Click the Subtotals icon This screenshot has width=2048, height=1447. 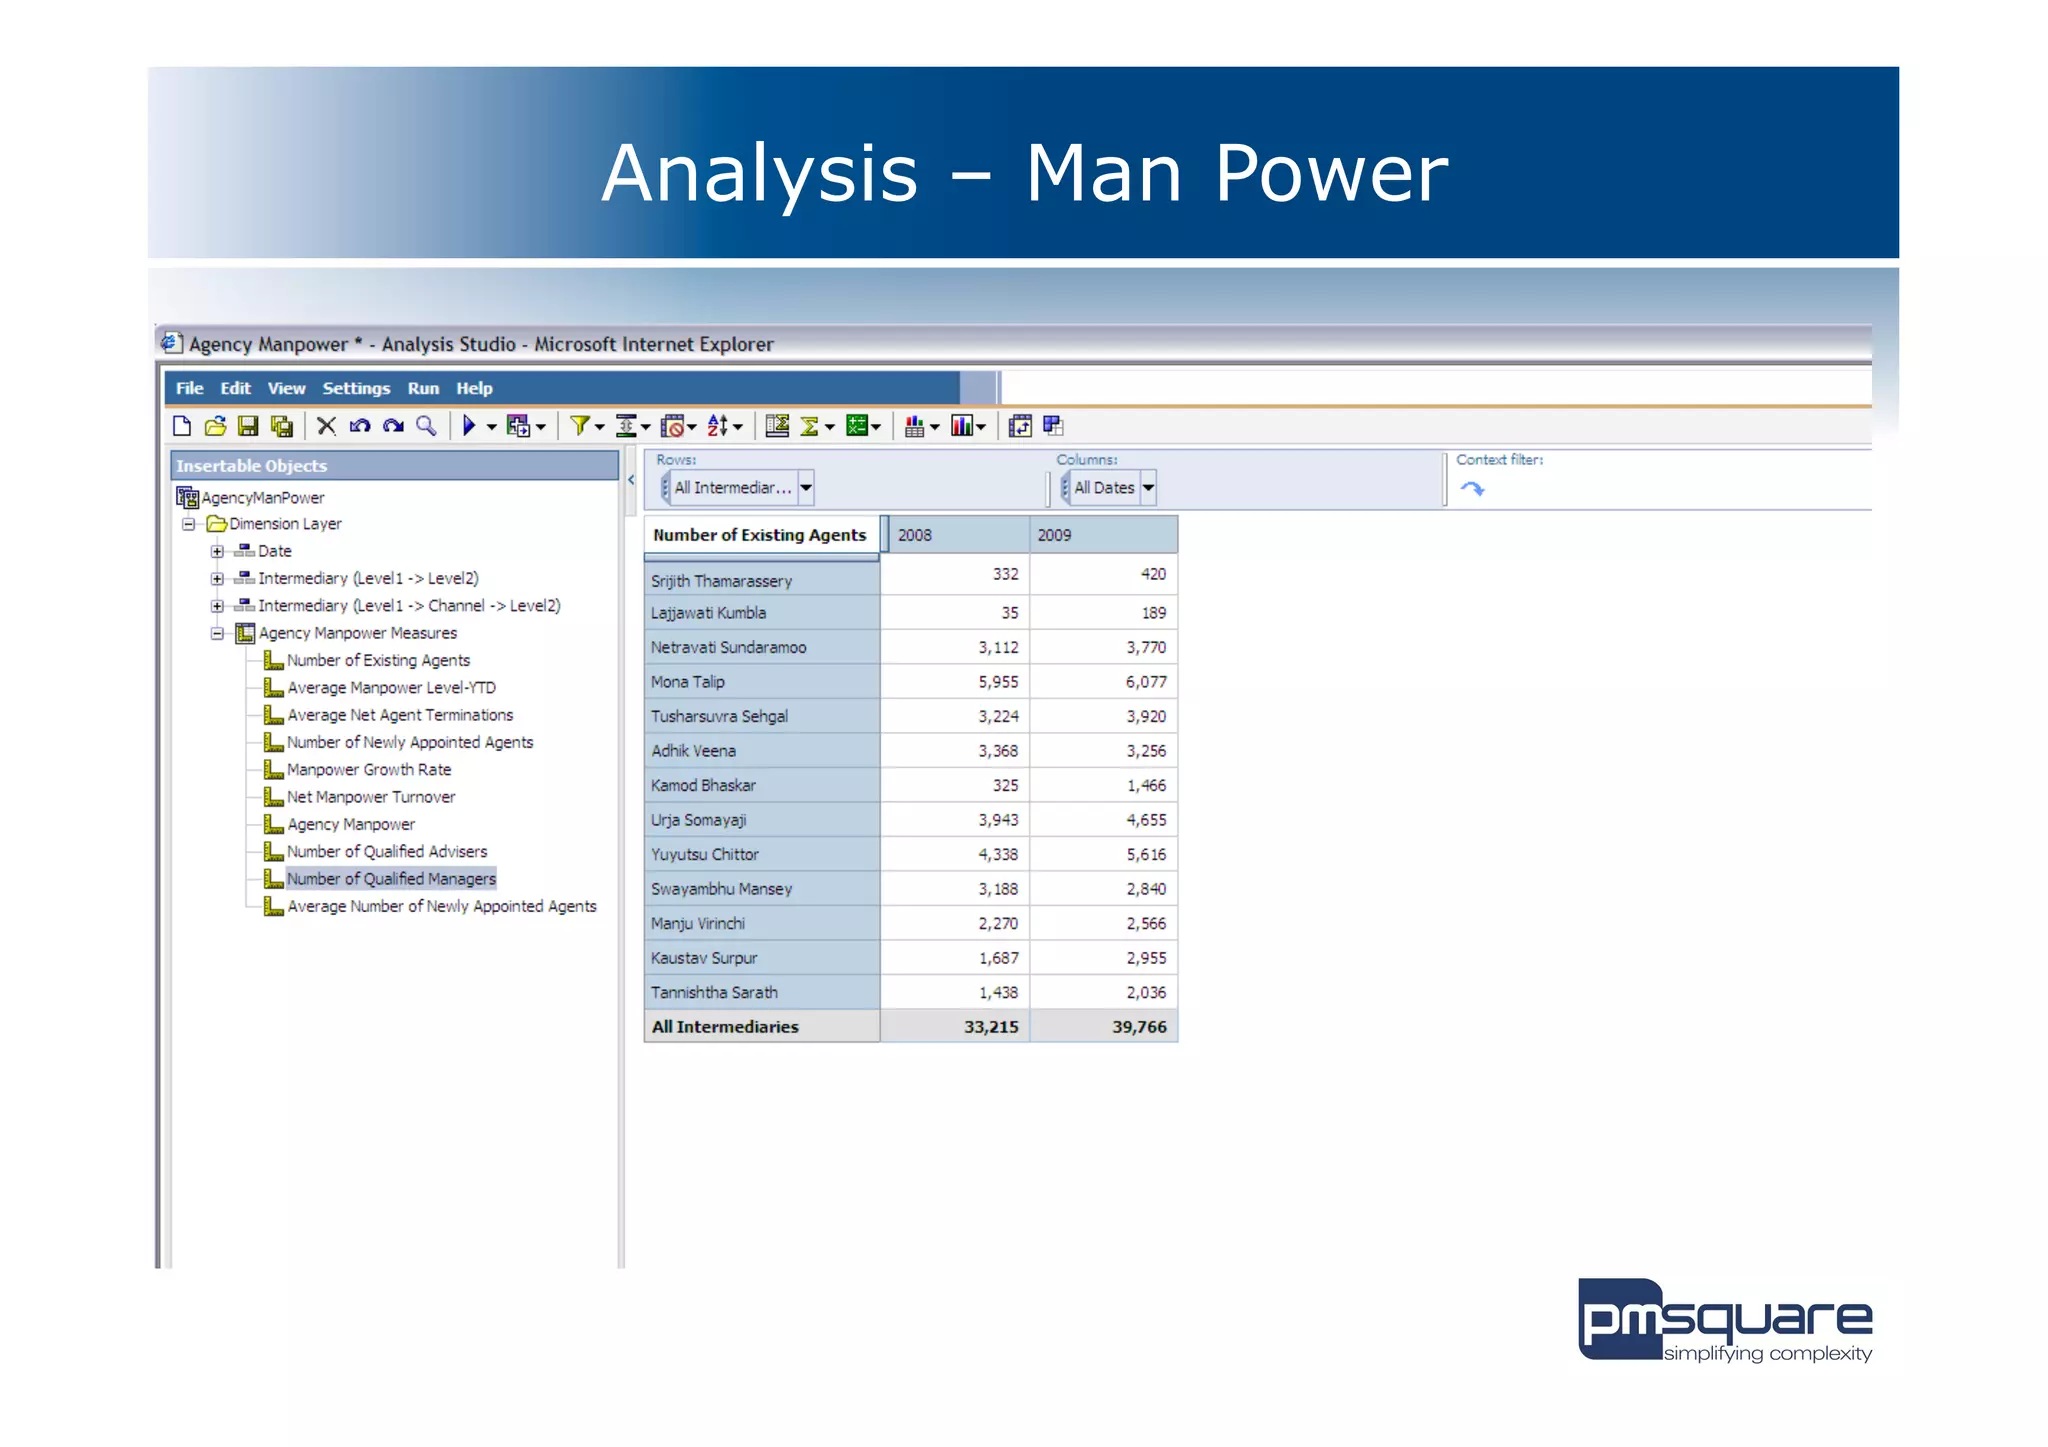coord(777,426)
